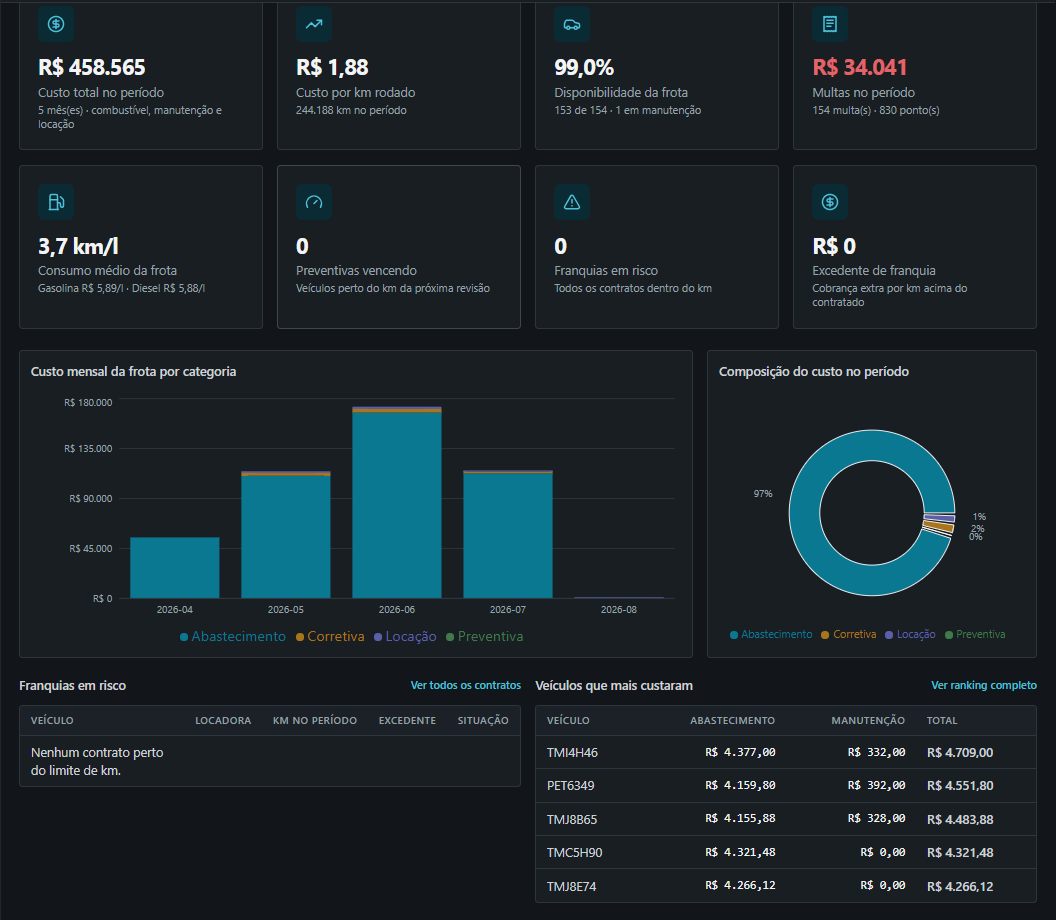Click the R$ 34.041 fines value

(859, 67)
